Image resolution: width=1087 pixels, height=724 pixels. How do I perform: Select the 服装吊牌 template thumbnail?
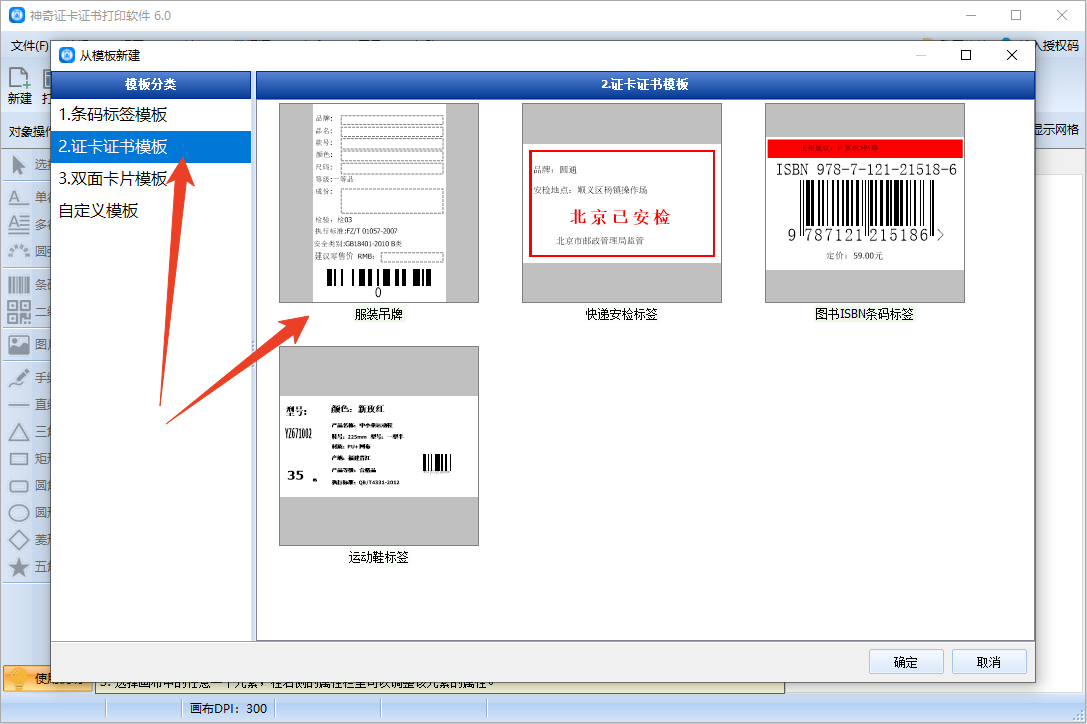pos(379,203)
